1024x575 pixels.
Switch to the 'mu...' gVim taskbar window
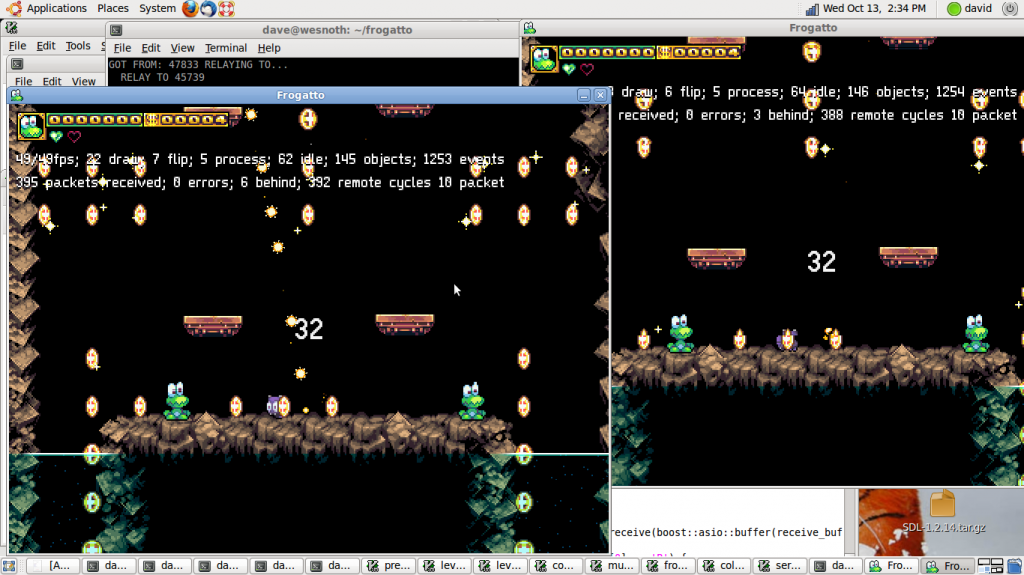tap(611, 566)
